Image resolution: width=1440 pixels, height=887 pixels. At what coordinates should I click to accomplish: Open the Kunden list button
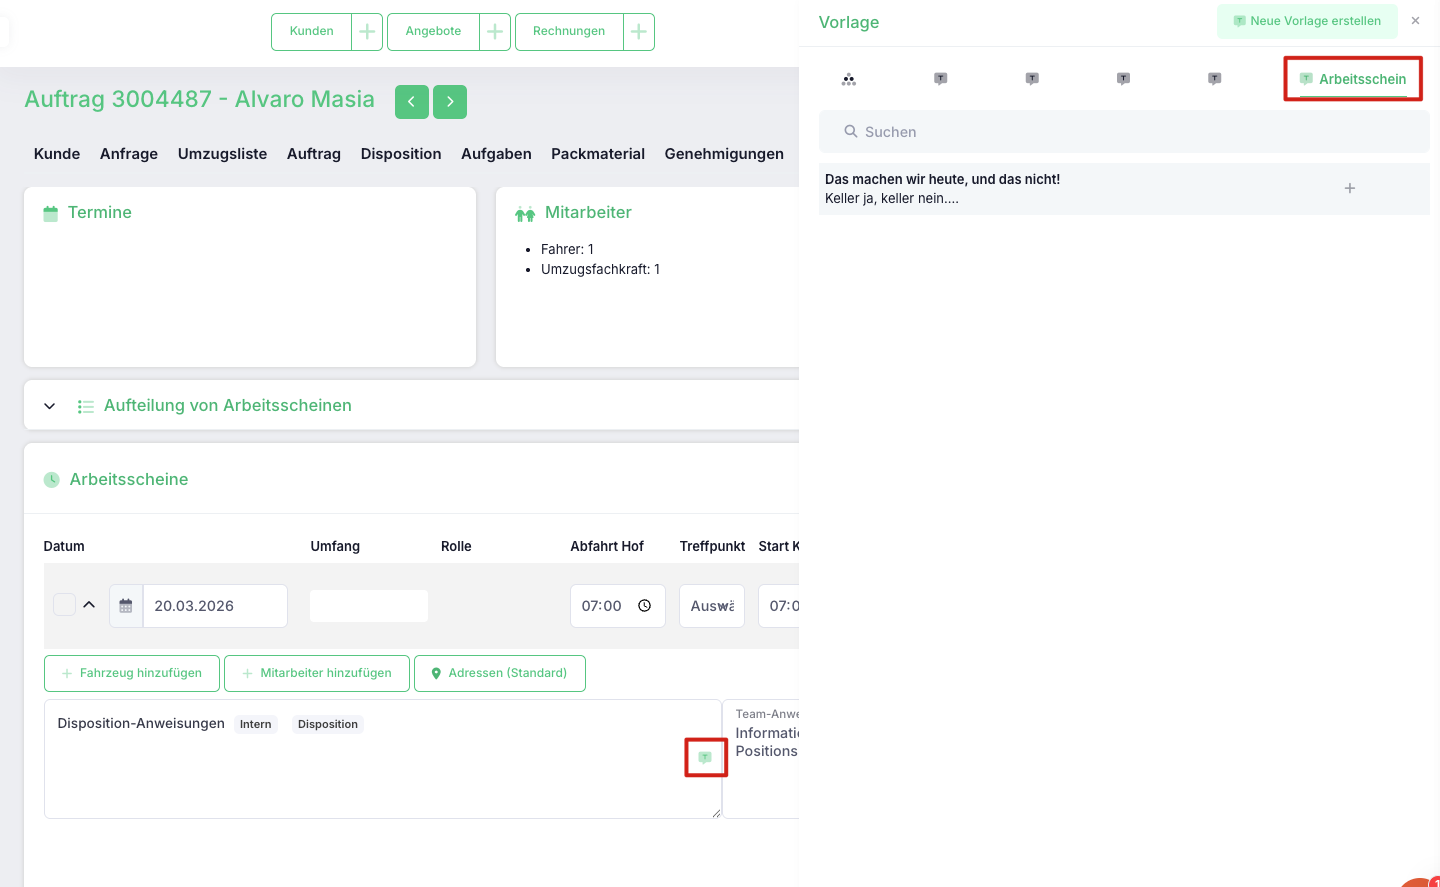click(312, 31)
